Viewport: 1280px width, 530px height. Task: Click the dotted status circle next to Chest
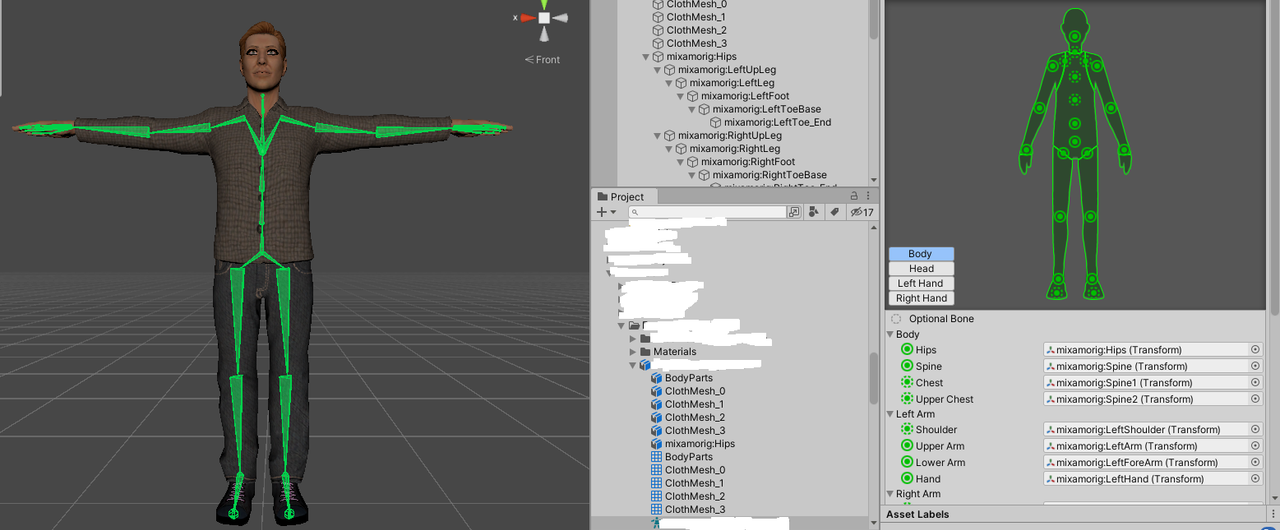[907, 382]
